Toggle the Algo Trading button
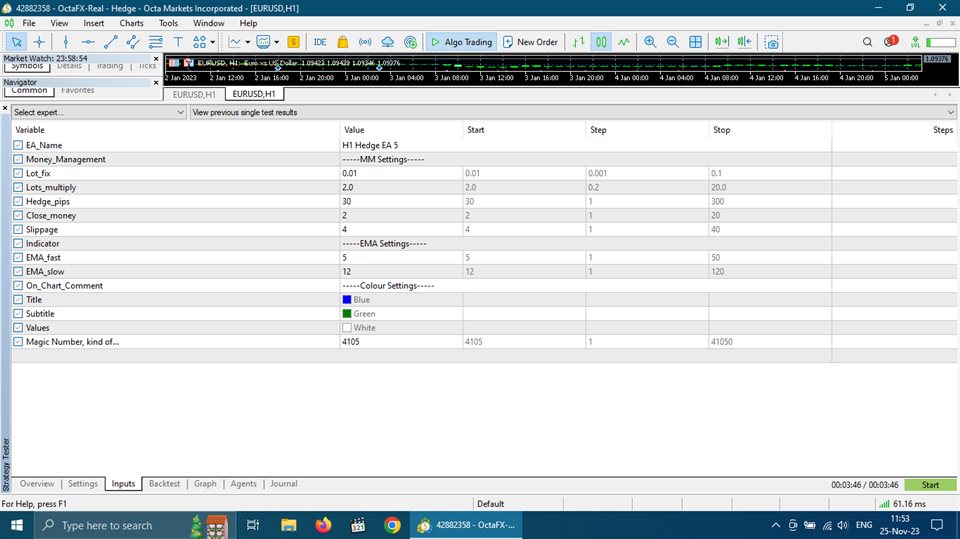This screenshot has height=539, width=960. click(x=462, y=42)
